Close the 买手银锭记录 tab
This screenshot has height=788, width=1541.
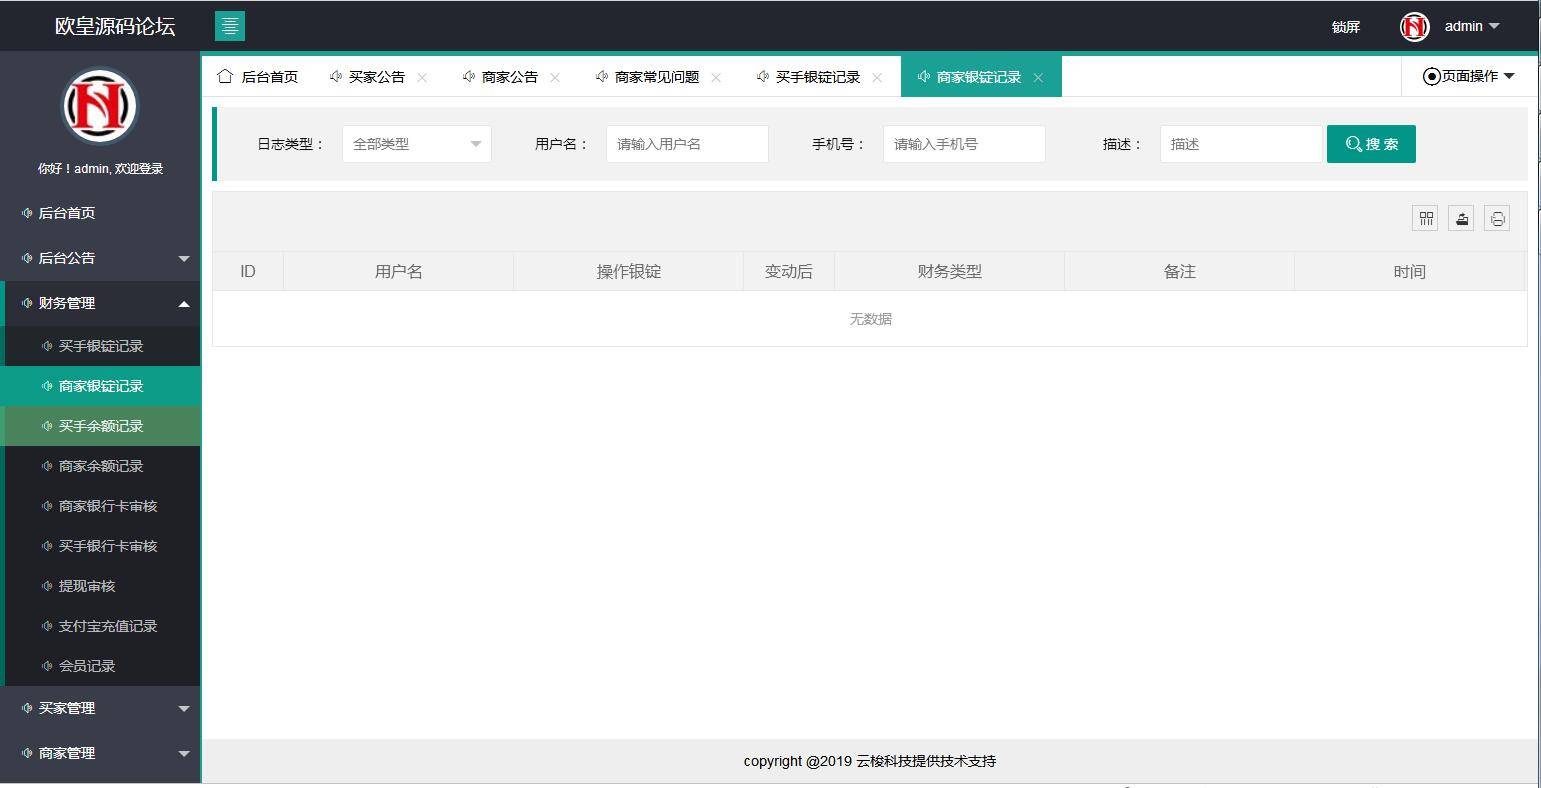point(877,76)
